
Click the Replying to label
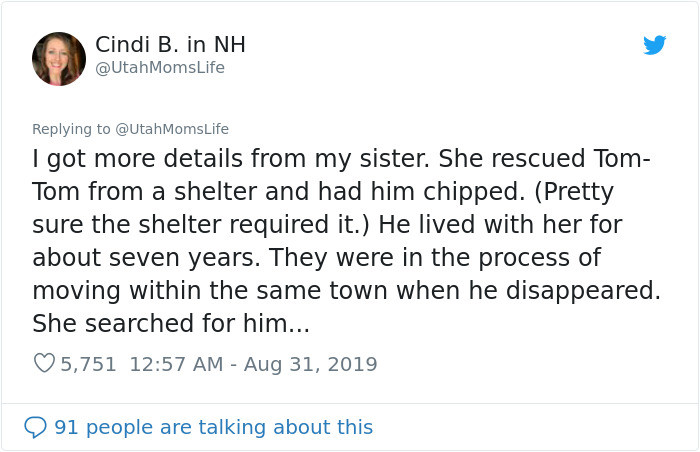(71, 129)
